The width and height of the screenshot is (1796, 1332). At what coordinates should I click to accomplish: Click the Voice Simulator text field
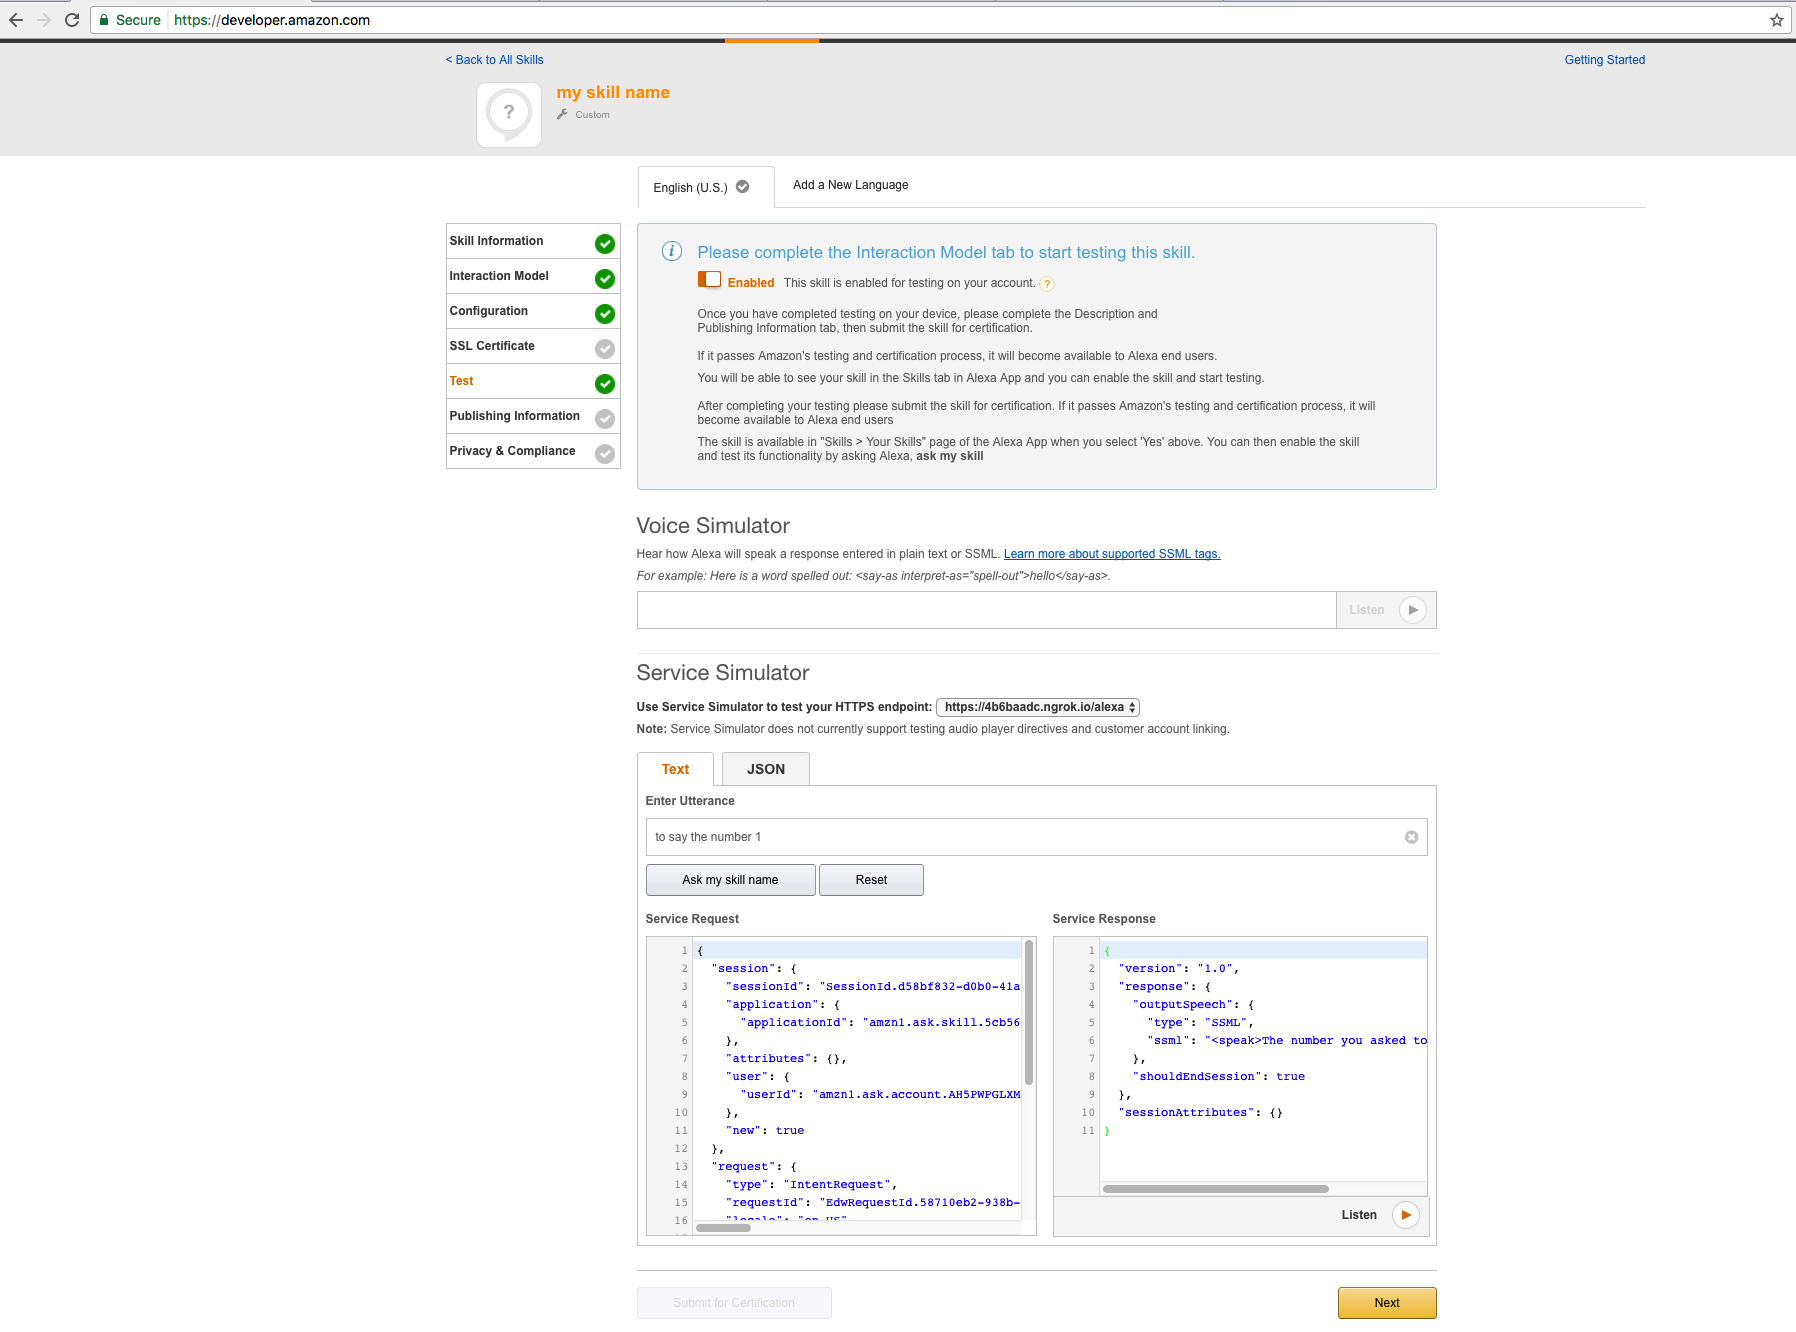point(986,610)
